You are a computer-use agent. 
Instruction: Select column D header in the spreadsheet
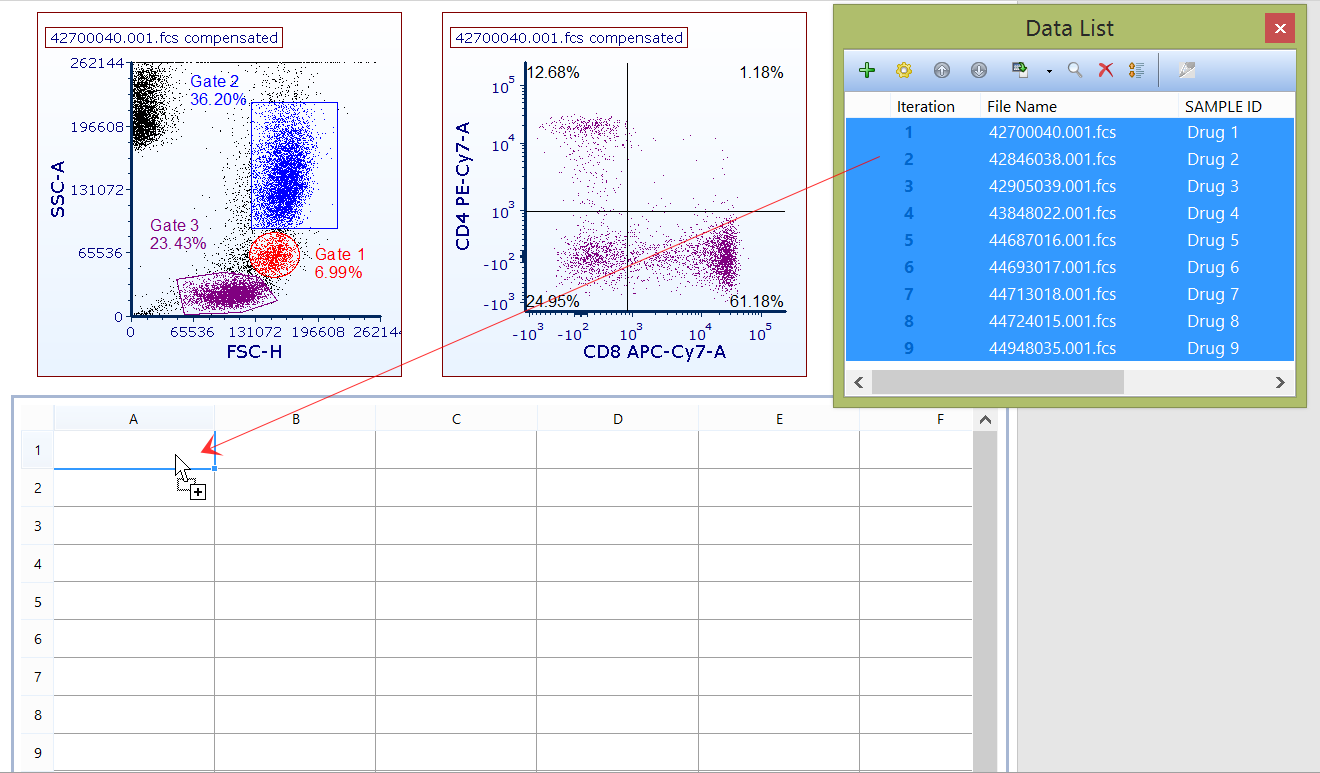click(x=617, y=419)
